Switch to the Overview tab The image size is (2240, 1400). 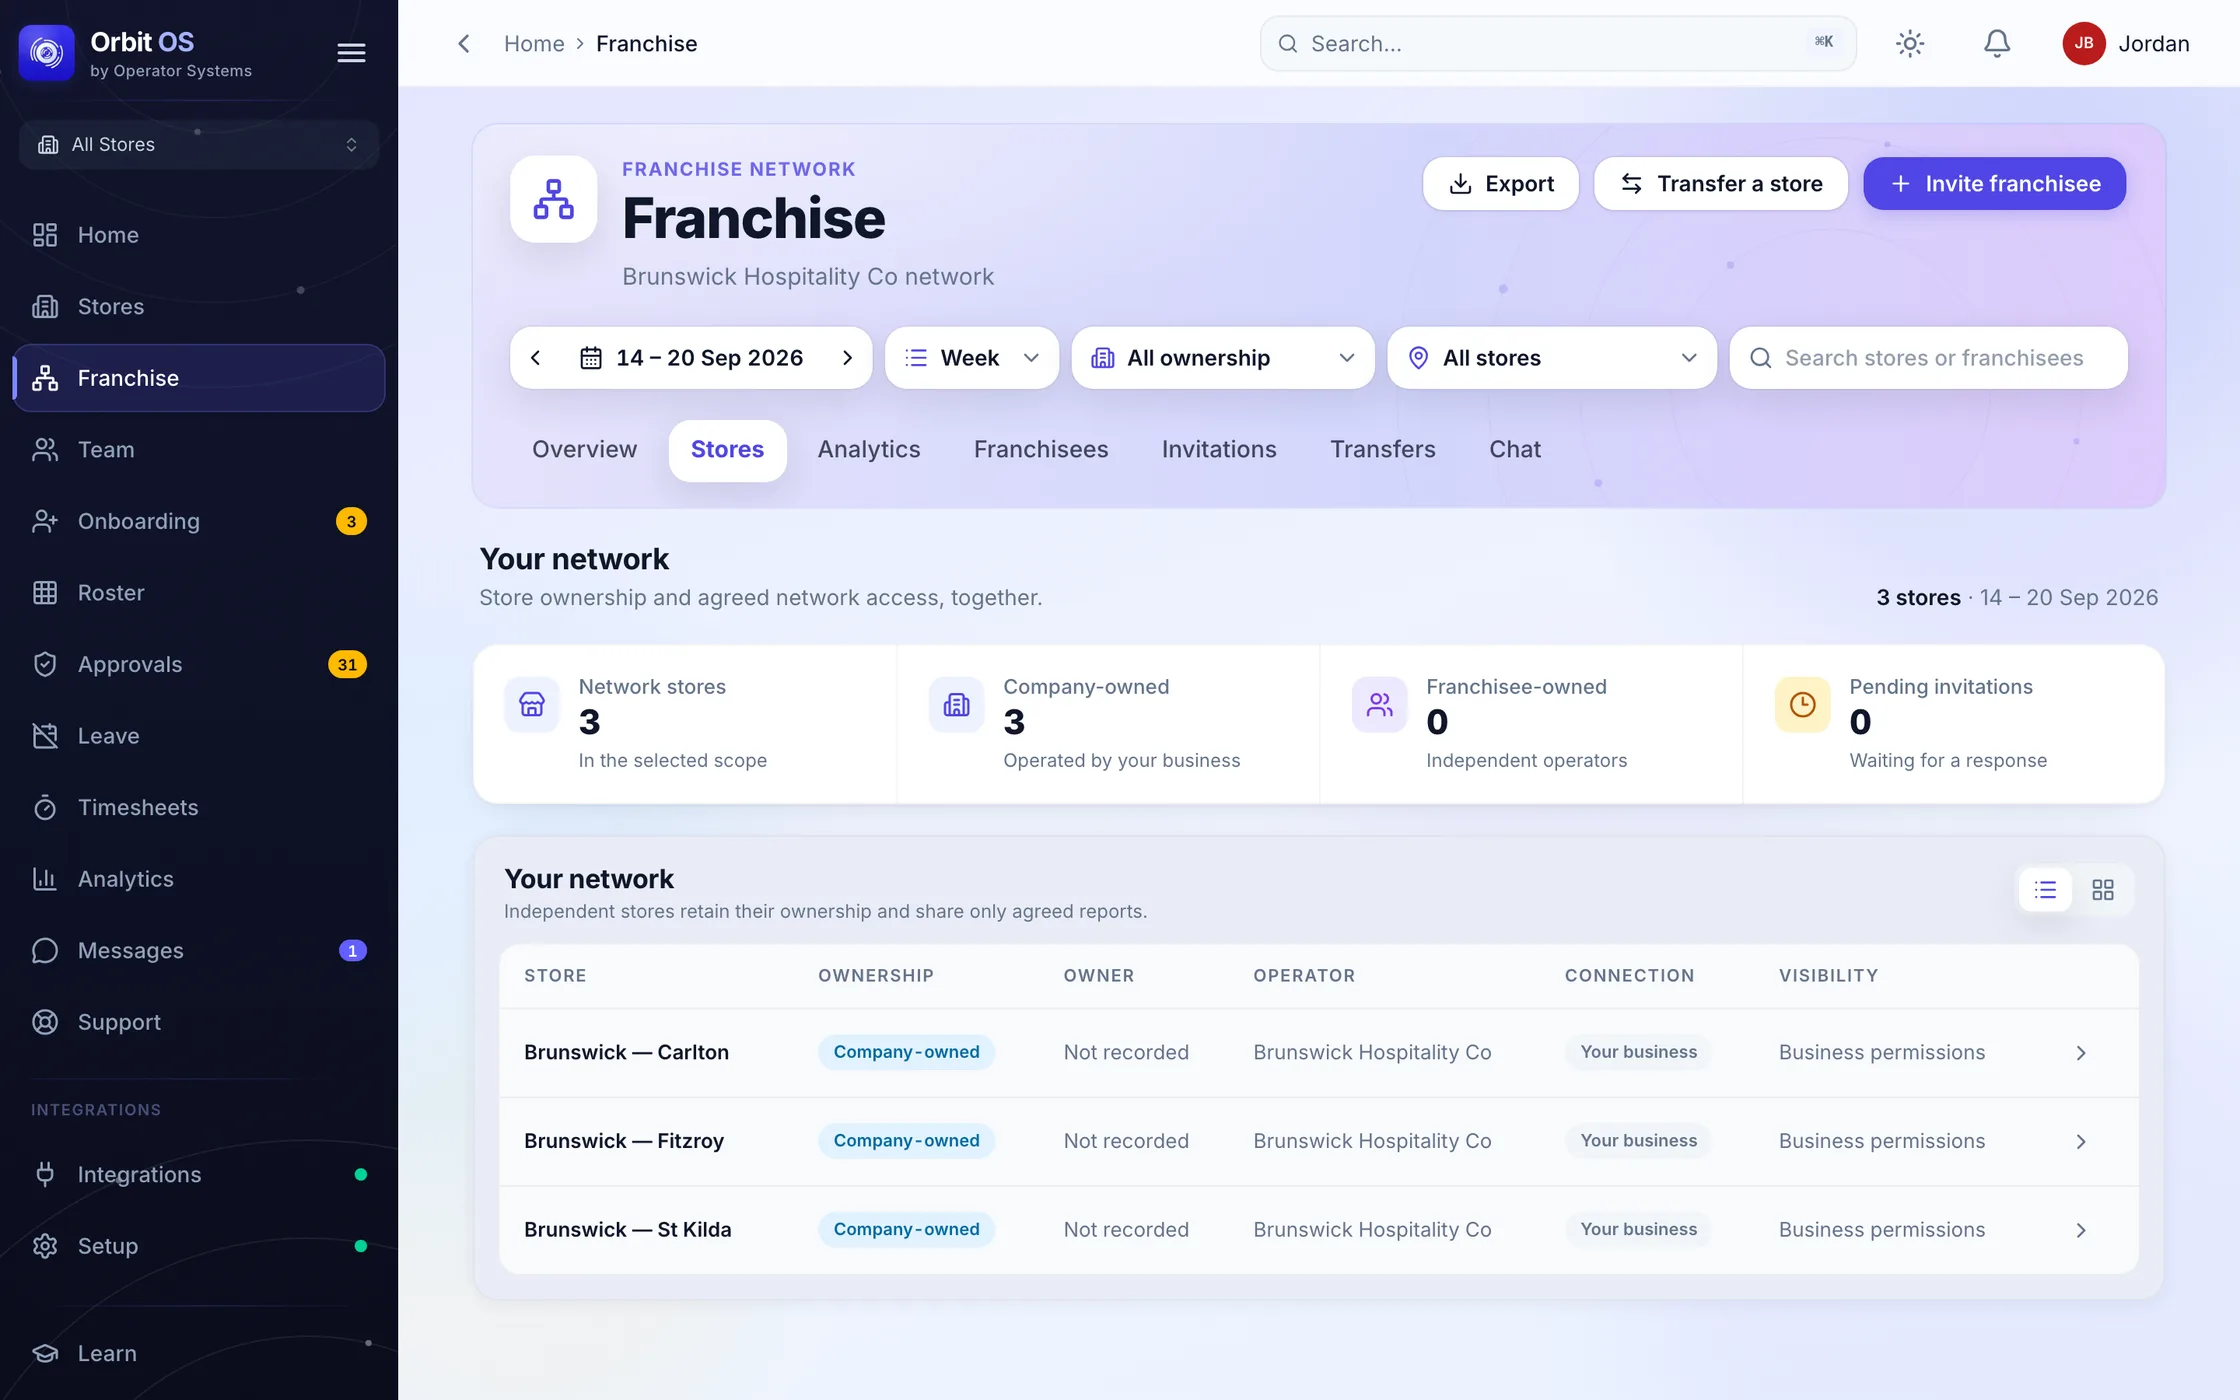pyautogui.click(x=584, y=450)
